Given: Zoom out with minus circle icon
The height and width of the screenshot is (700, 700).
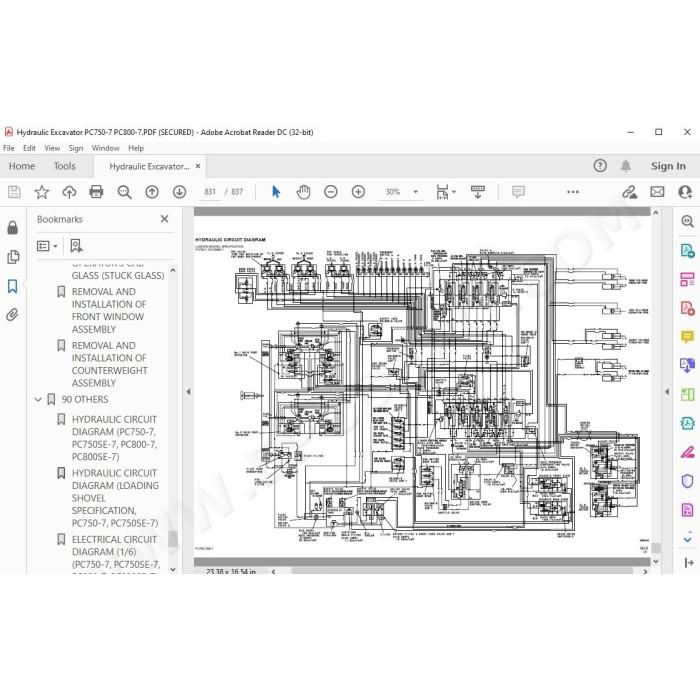Looking at the screenshot, I should 331,192.
